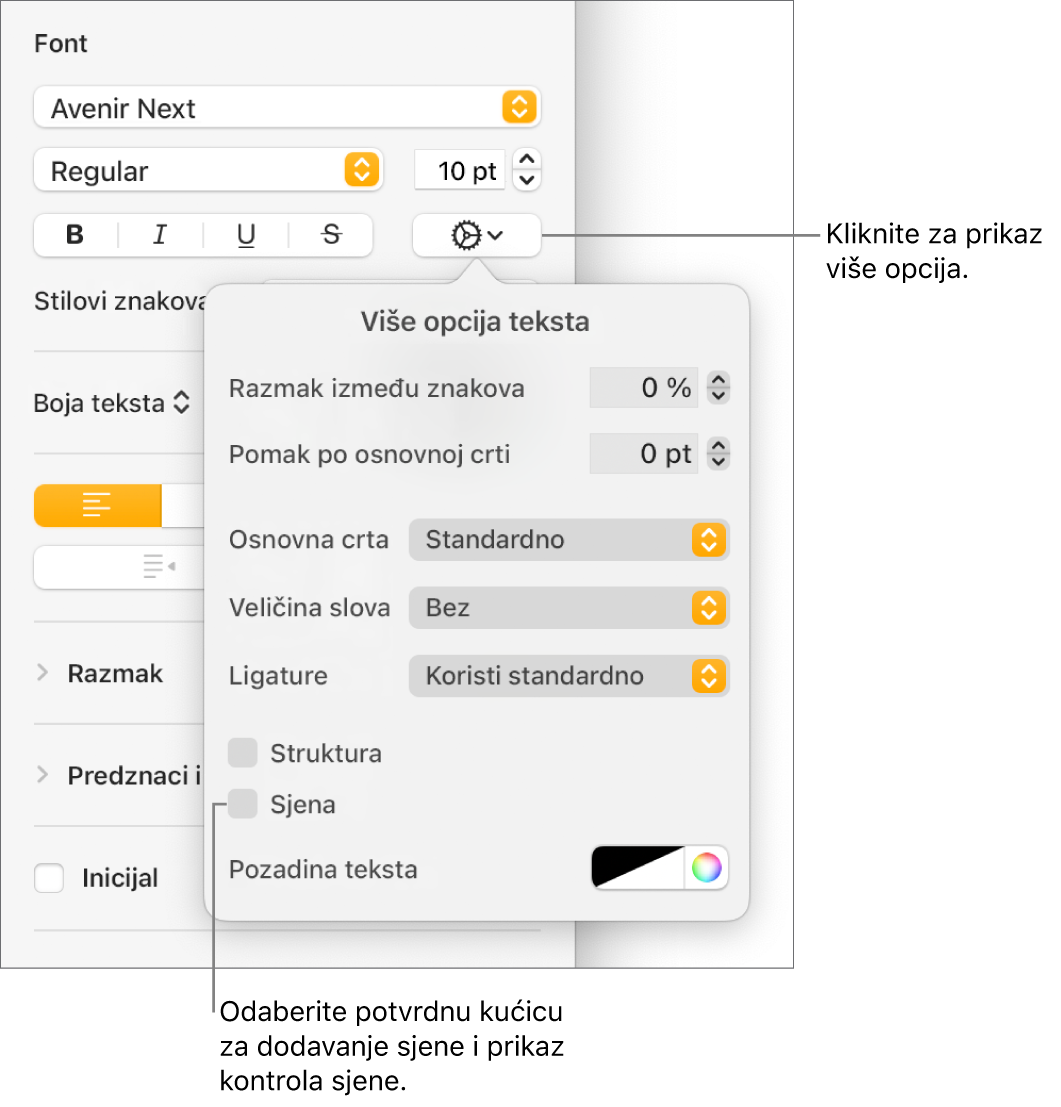This screenshot has height=1107, width=1061.
Task: Apply strikethrough formatting
Action: 331,235
